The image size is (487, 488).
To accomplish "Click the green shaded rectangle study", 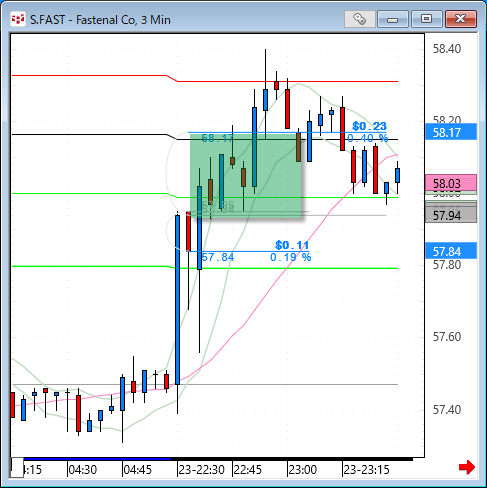I will pyautogui.click(x=246, y=175).
